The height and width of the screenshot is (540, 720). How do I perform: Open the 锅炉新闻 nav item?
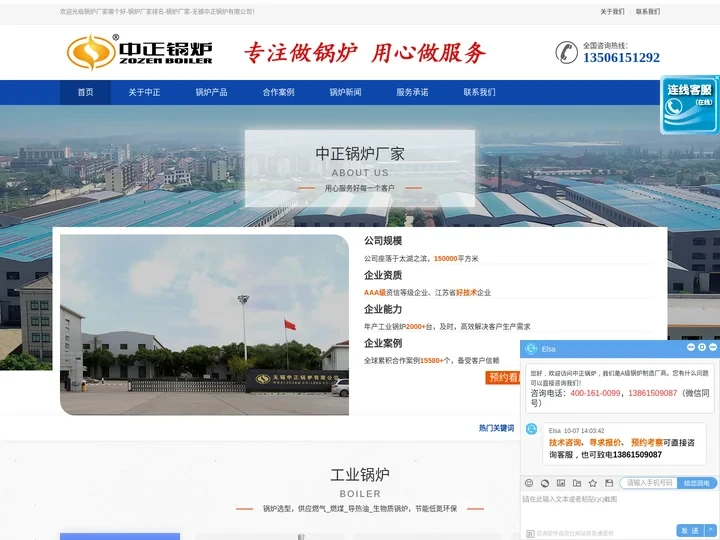[345, 92]
